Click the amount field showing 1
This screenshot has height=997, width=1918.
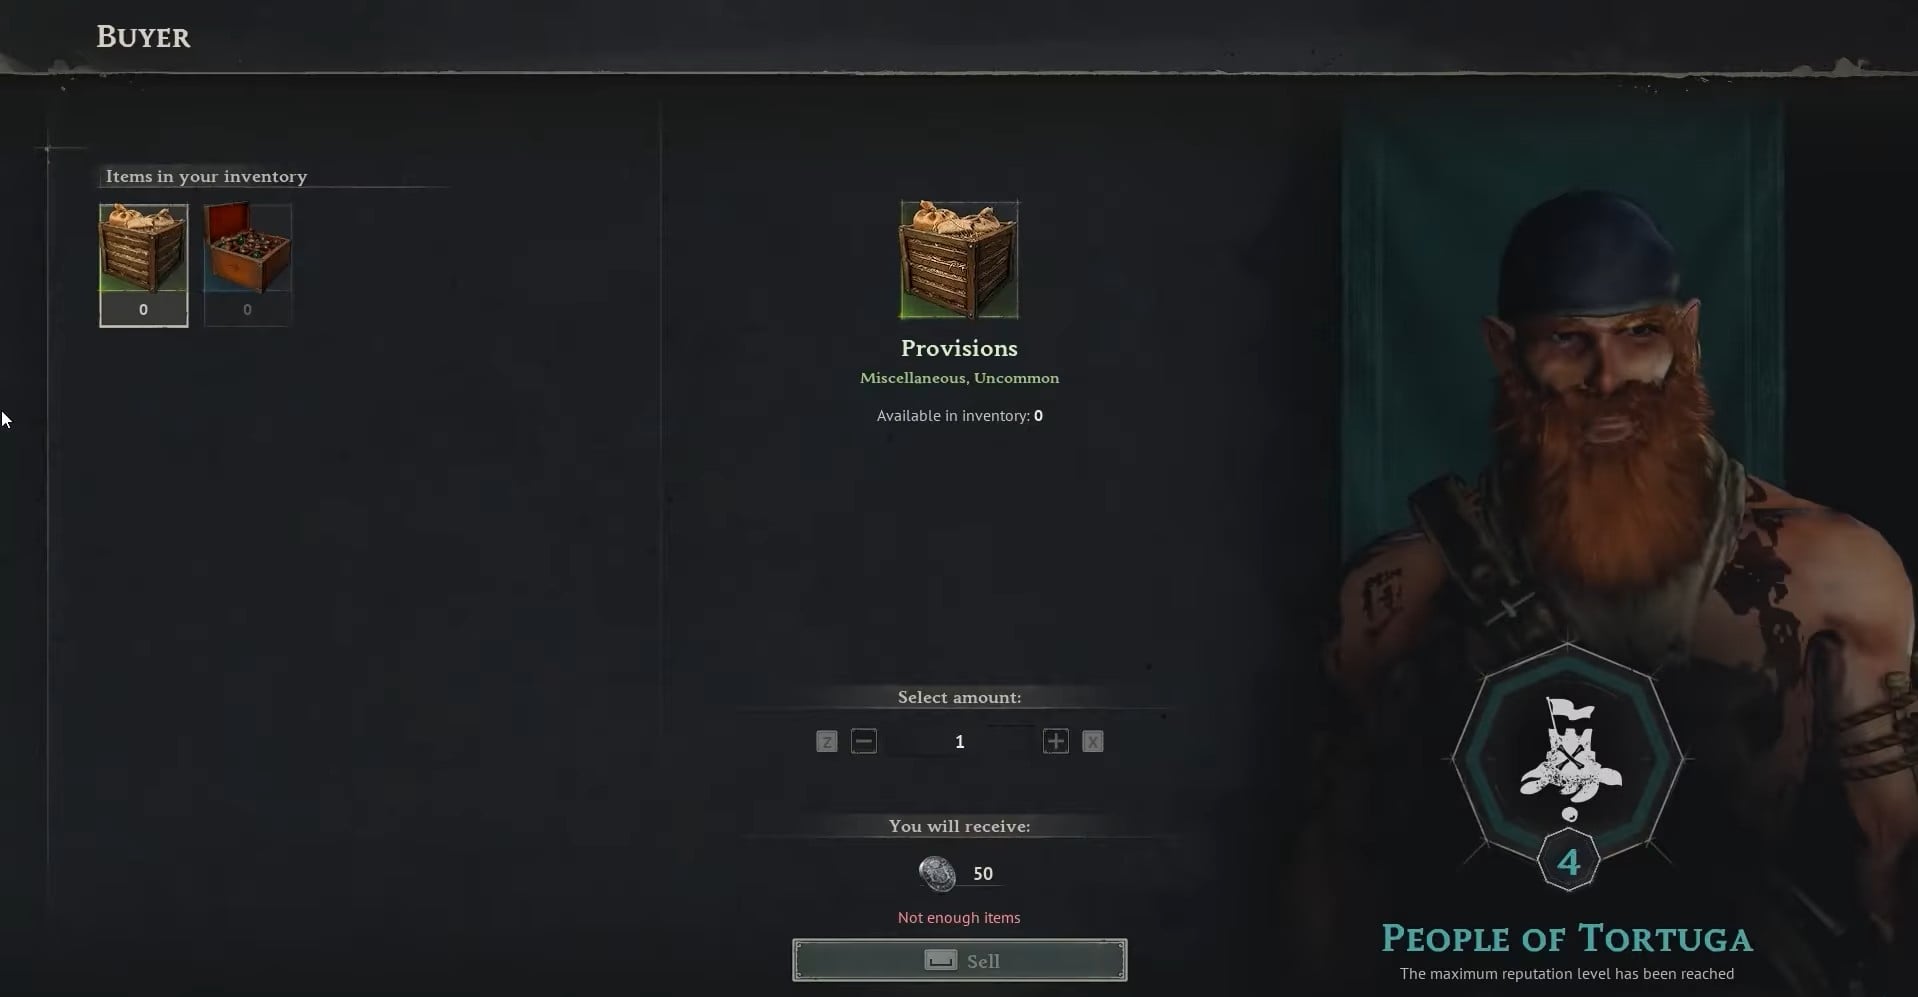(x=960, y=741)
